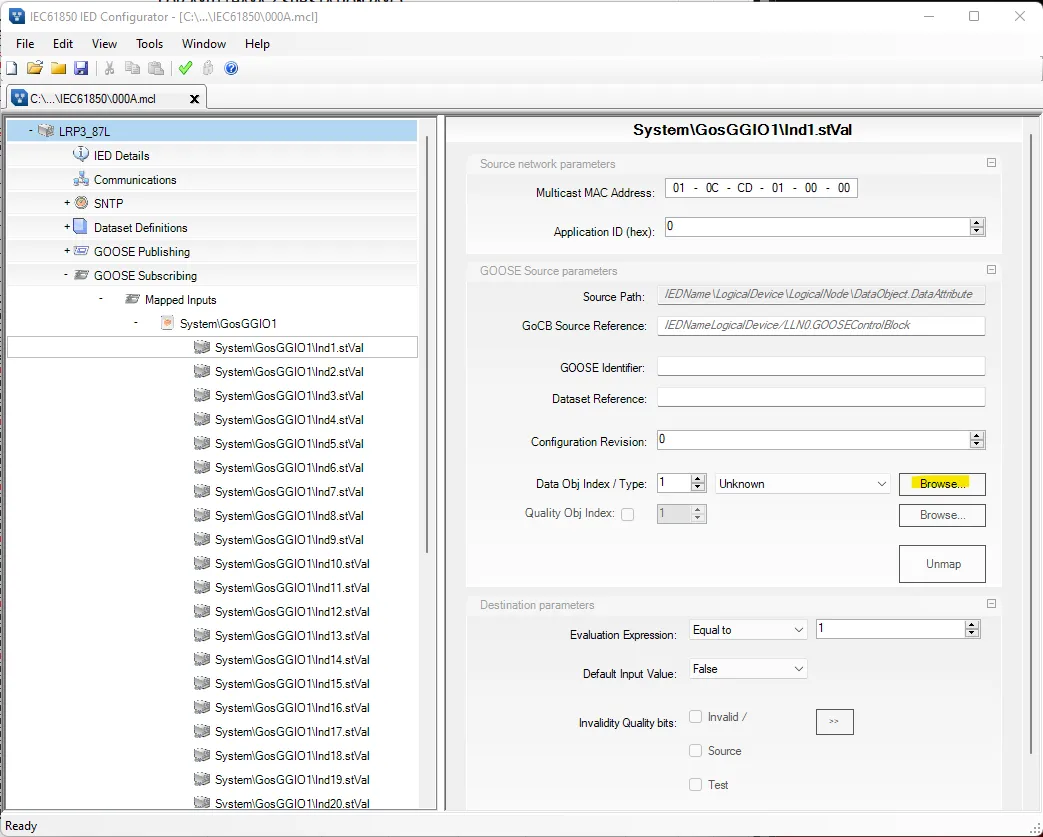Viewport: 1043px width, 837px height.
Task: Create a new file with the blank-page toolbar icon
Action: click(12, 68)
